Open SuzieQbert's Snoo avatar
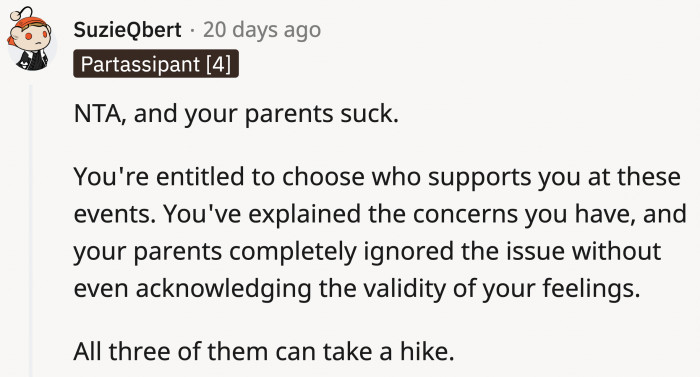The width and height of the screenshot is (700, 377). [x=31, y=39]
